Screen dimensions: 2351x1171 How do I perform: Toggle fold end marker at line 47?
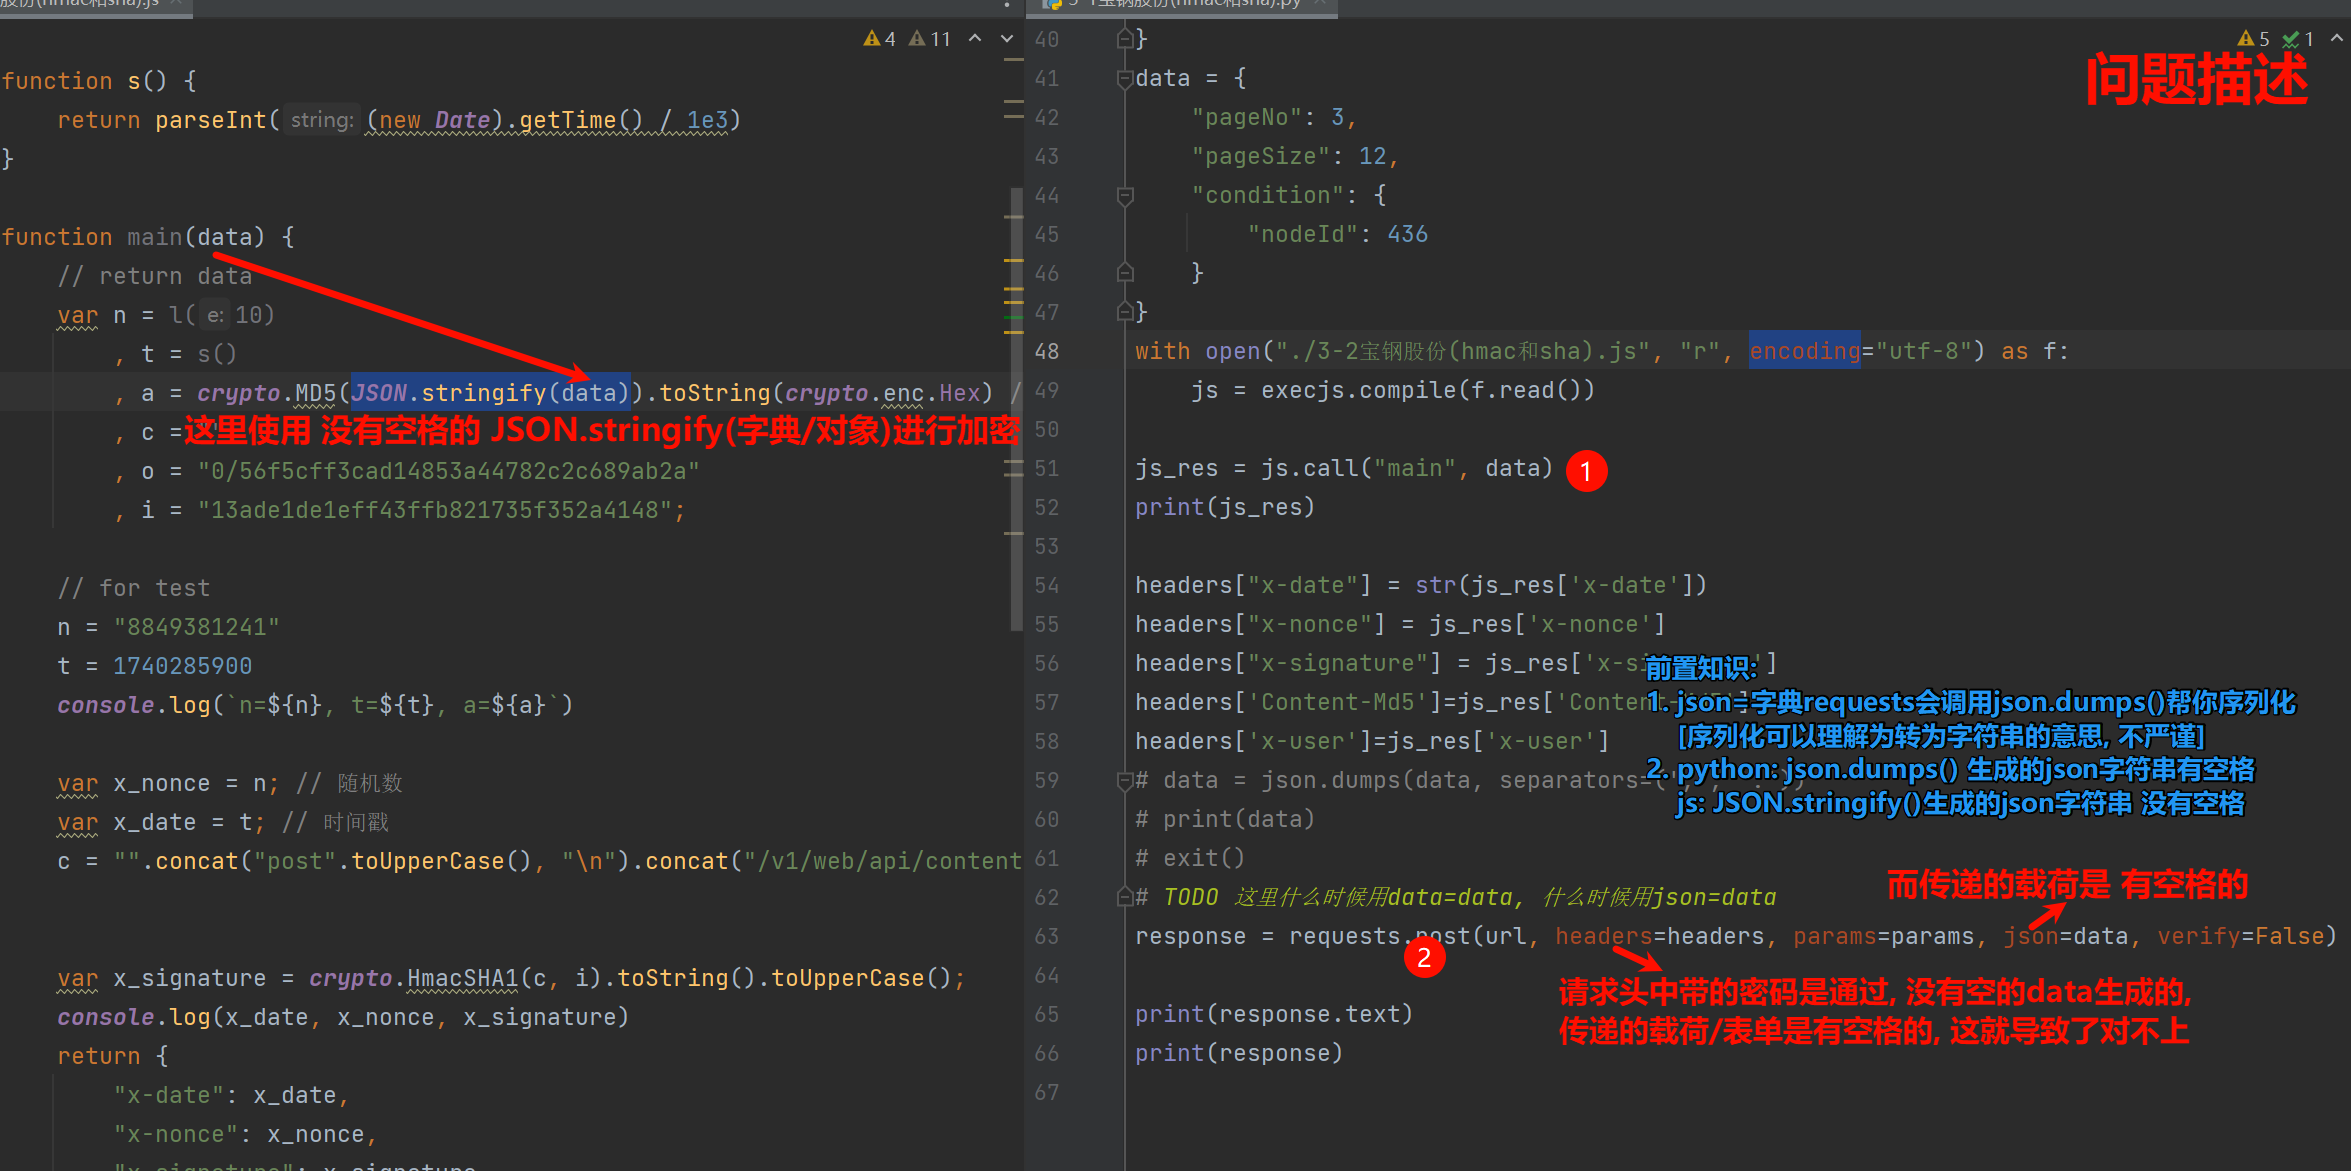[x=1125, y=312]
